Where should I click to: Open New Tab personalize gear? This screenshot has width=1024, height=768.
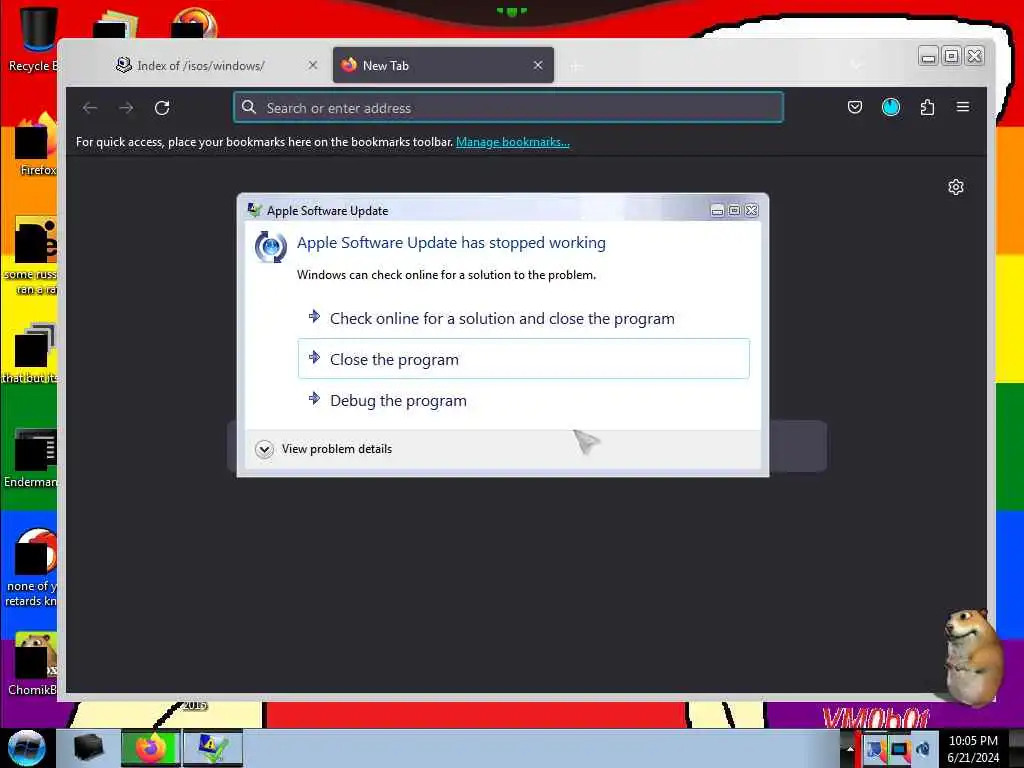(955, 187)
